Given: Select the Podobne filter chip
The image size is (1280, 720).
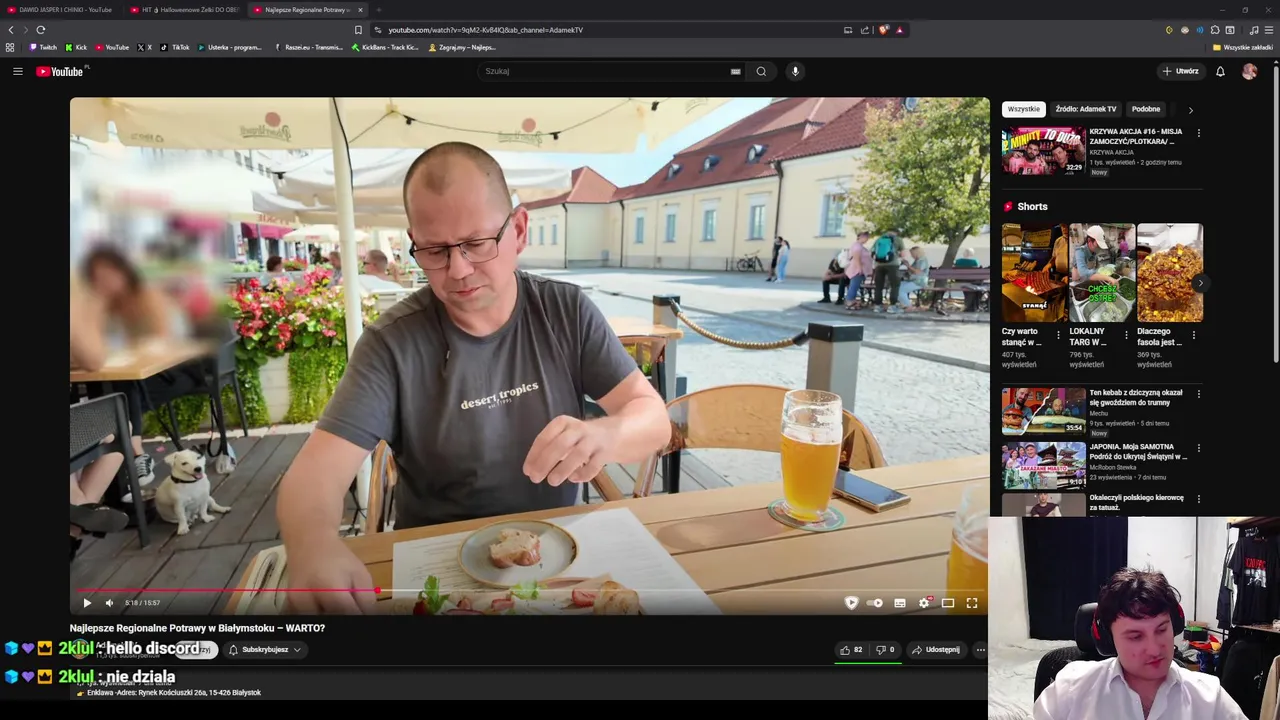Looking at the screenshot, I should 1146,109.
